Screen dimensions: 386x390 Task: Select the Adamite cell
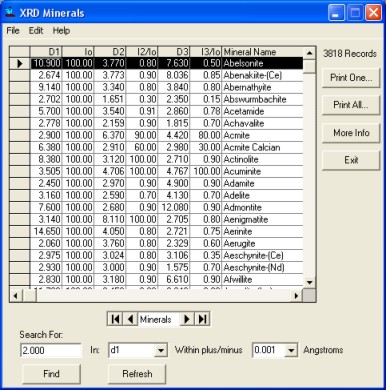[x=263, y=183]
